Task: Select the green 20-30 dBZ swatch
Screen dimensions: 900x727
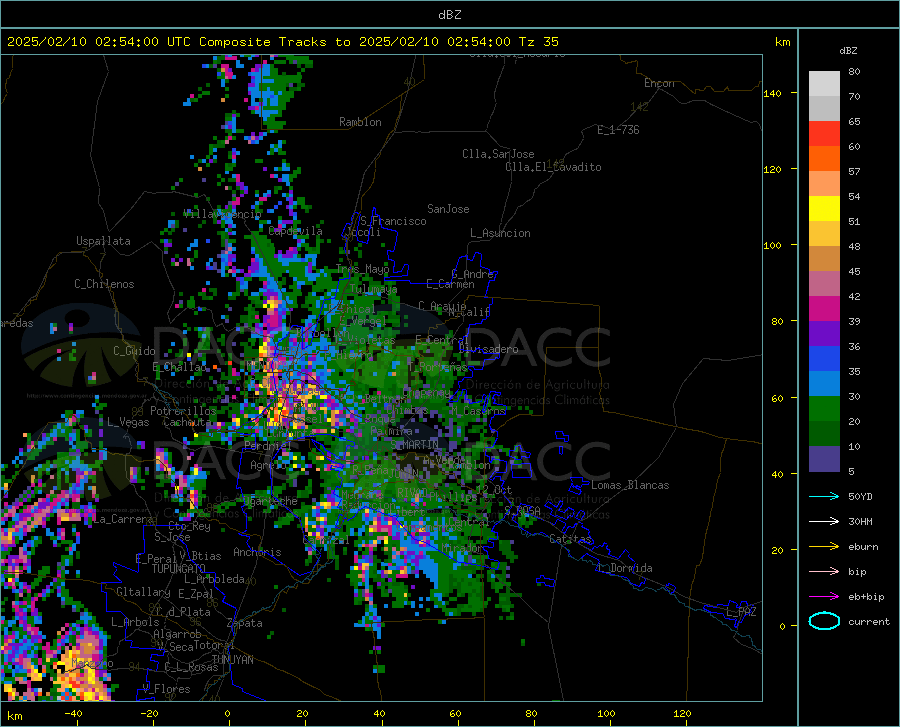Action: pyautogui.click(x=824, y=409)
